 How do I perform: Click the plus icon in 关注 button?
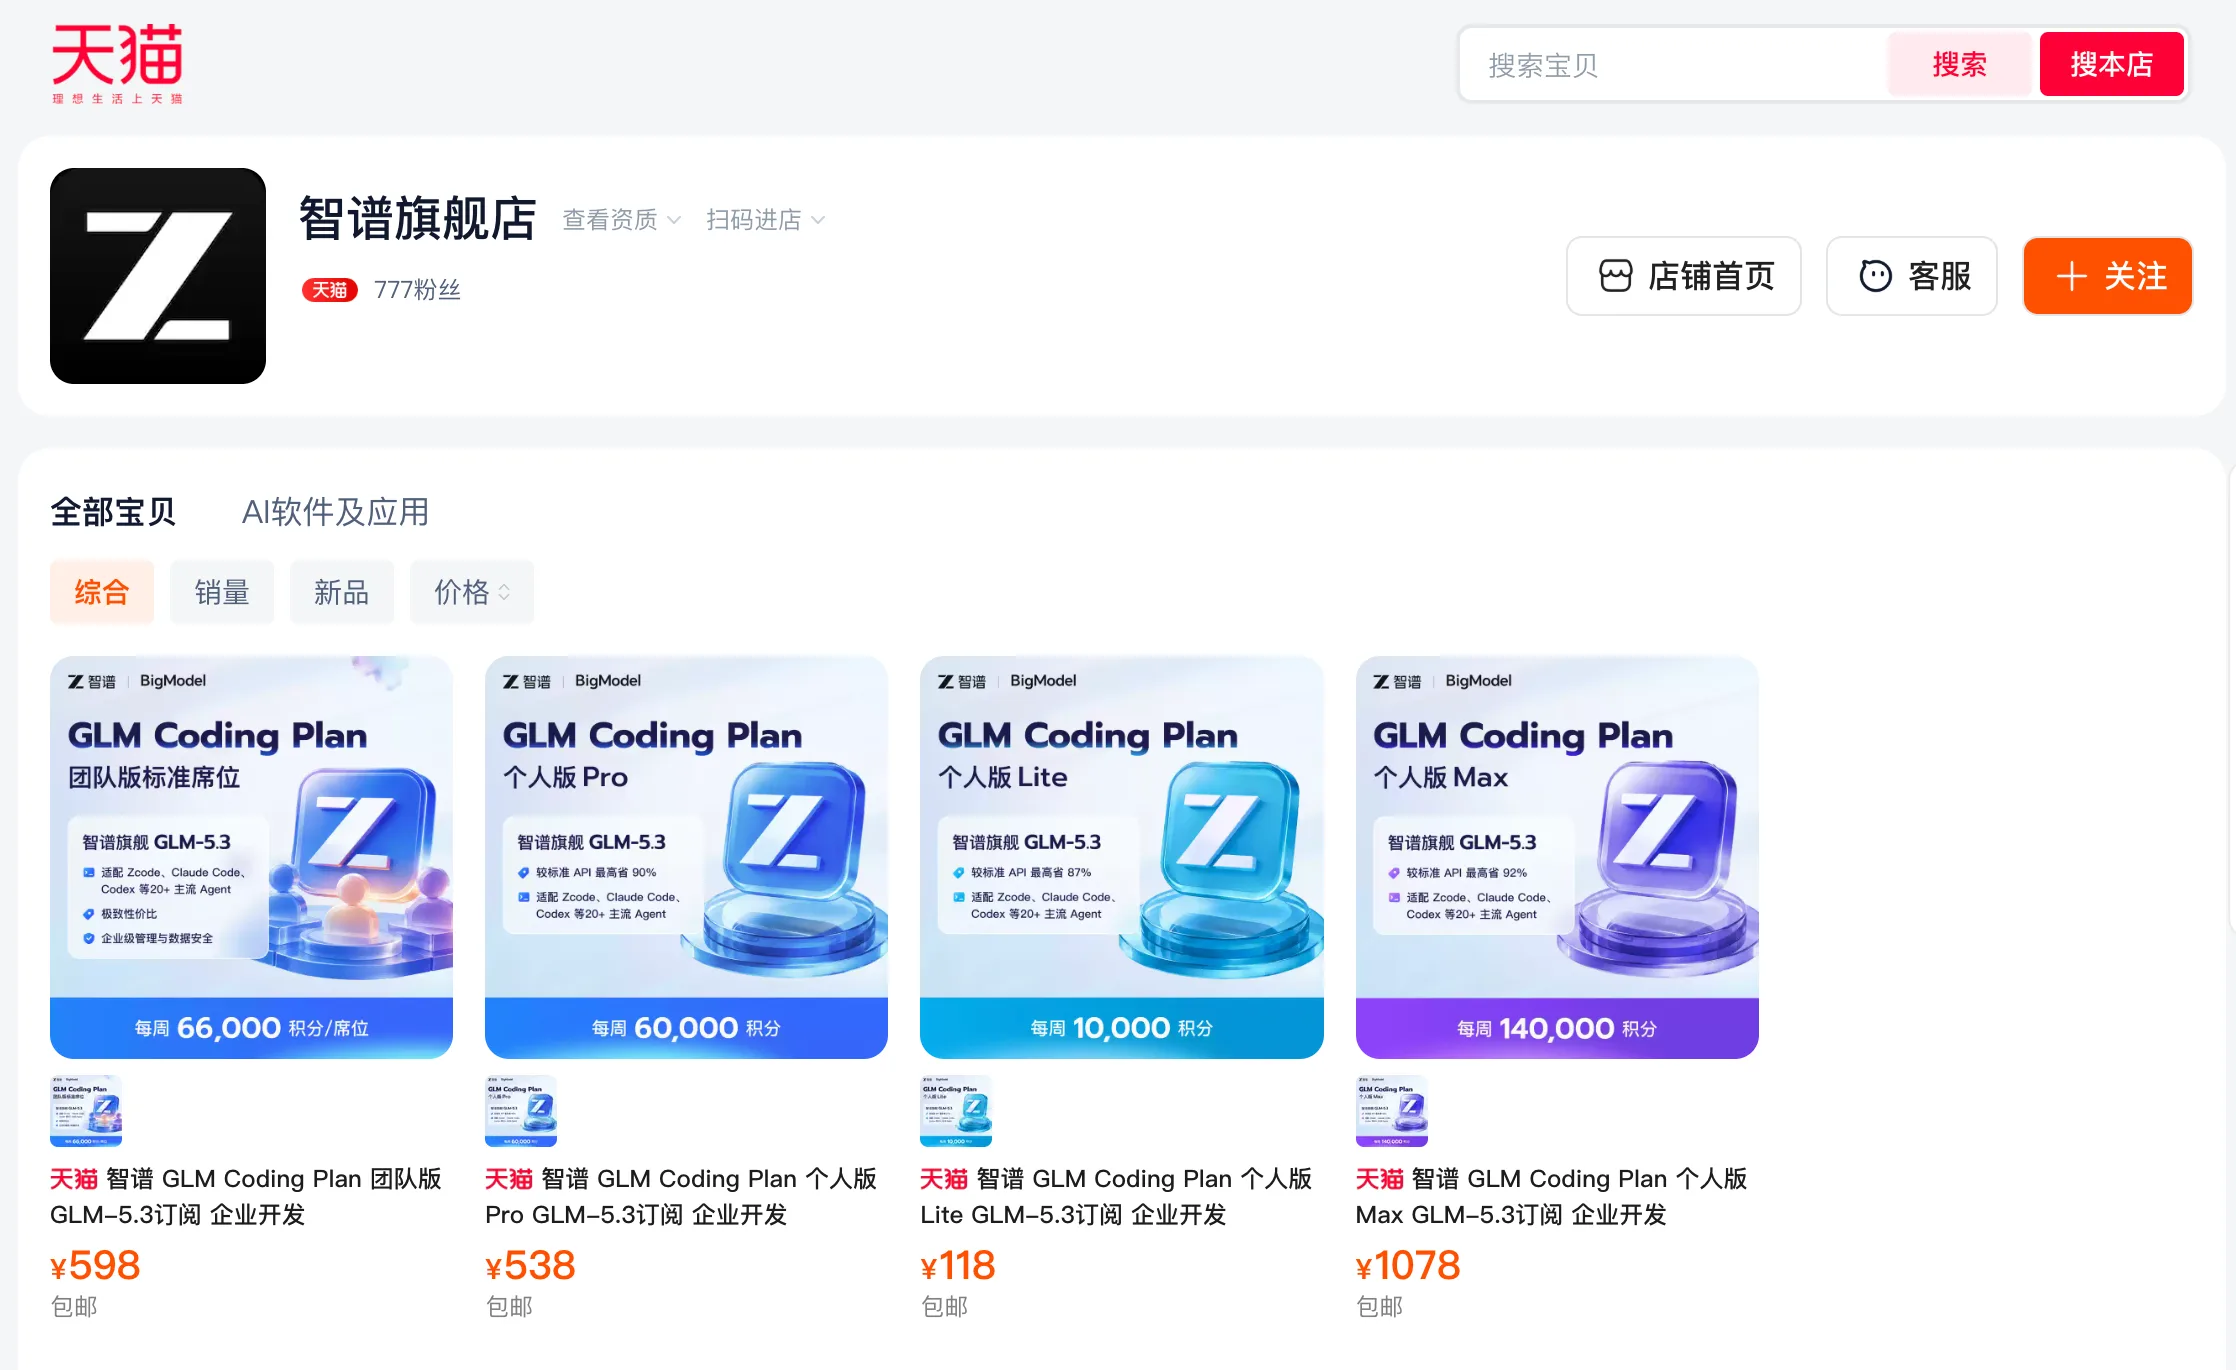[2071, 276]
